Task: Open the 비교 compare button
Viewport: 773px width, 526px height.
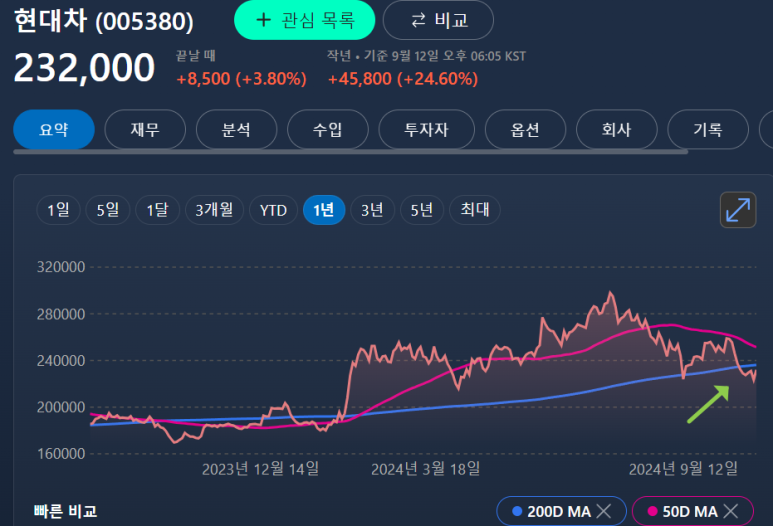Action: (x=438, y=20)
